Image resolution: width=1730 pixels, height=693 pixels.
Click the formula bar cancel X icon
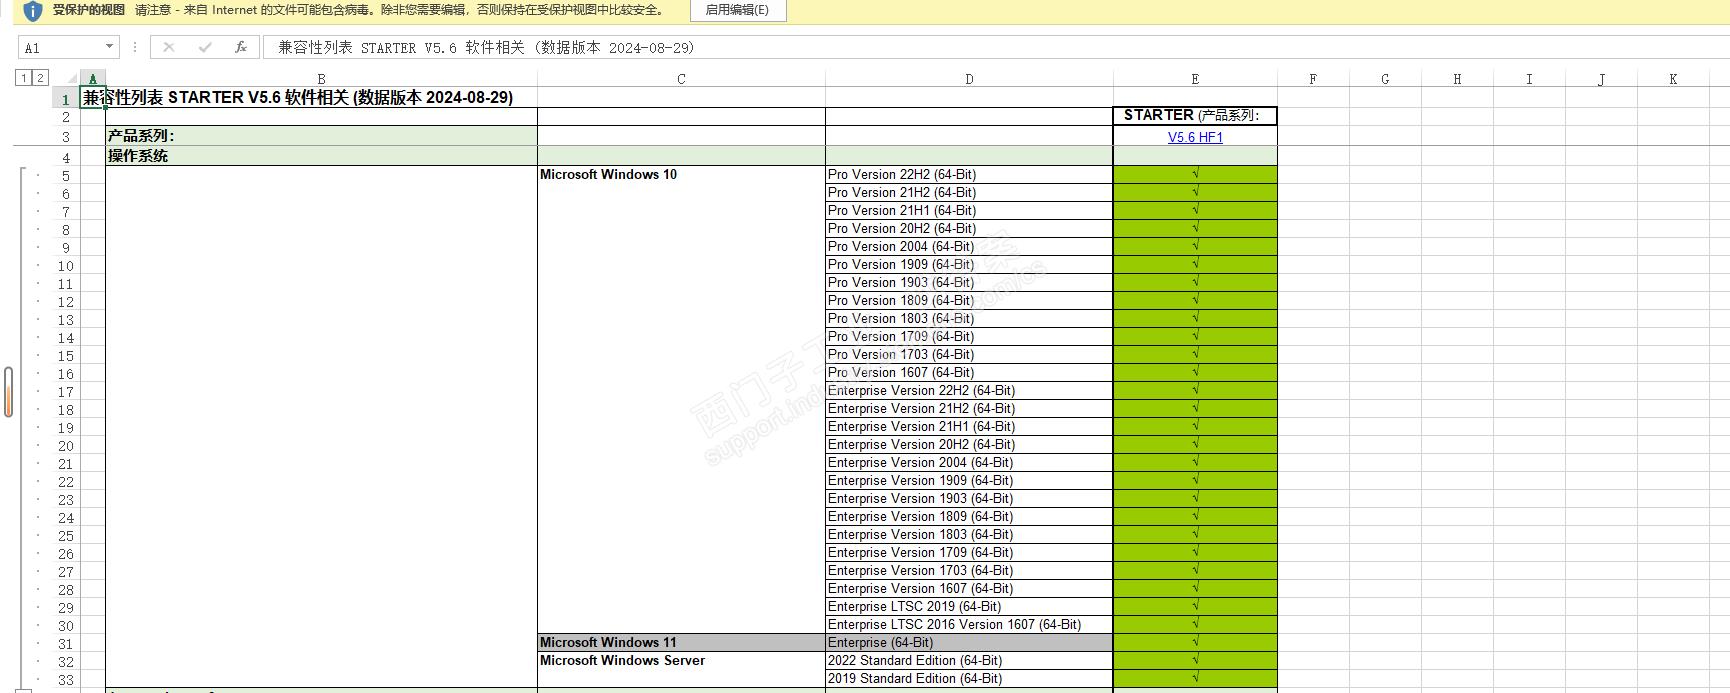(168, 47)
